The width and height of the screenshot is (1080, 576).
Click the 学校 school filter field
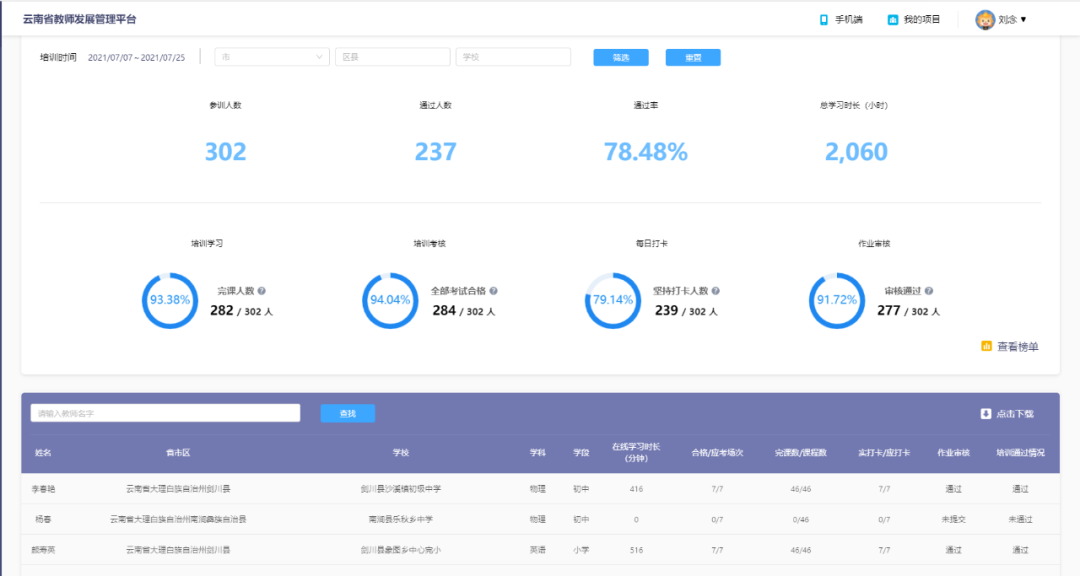[512, 57]
